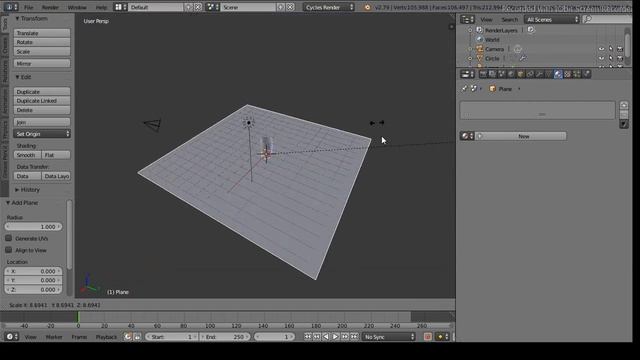The width and height of the screenshot is (640, 360).
Task: Open the Cycles Render engine dropdown
Action: 329,7
